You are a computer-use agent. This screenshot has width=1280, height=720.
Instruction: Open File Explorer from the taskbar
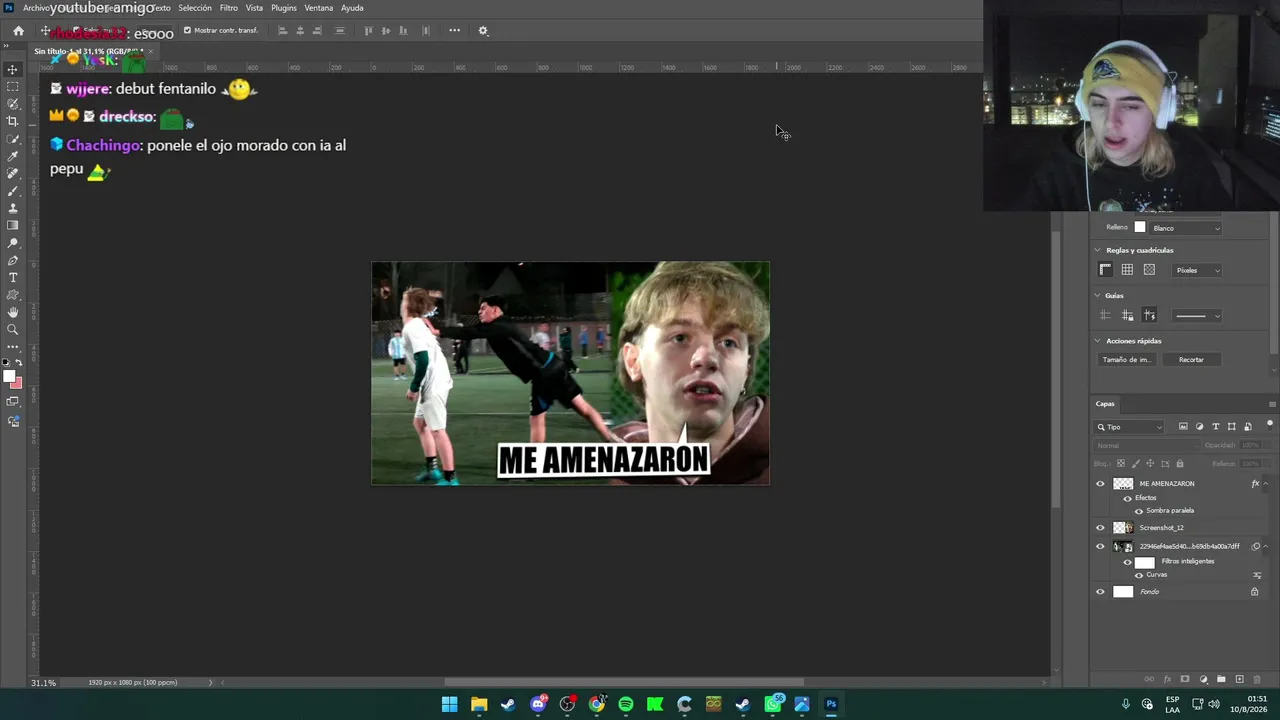(x=479, y=704)
